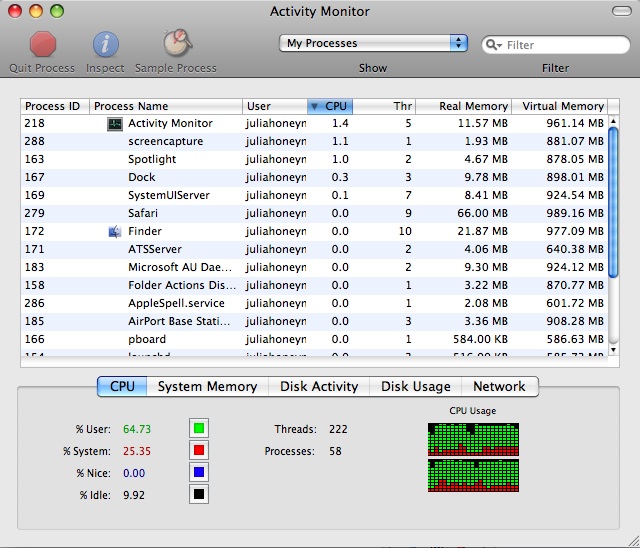
Task: Select the SystemUIServer process row
Action: (x=314, y=195)
